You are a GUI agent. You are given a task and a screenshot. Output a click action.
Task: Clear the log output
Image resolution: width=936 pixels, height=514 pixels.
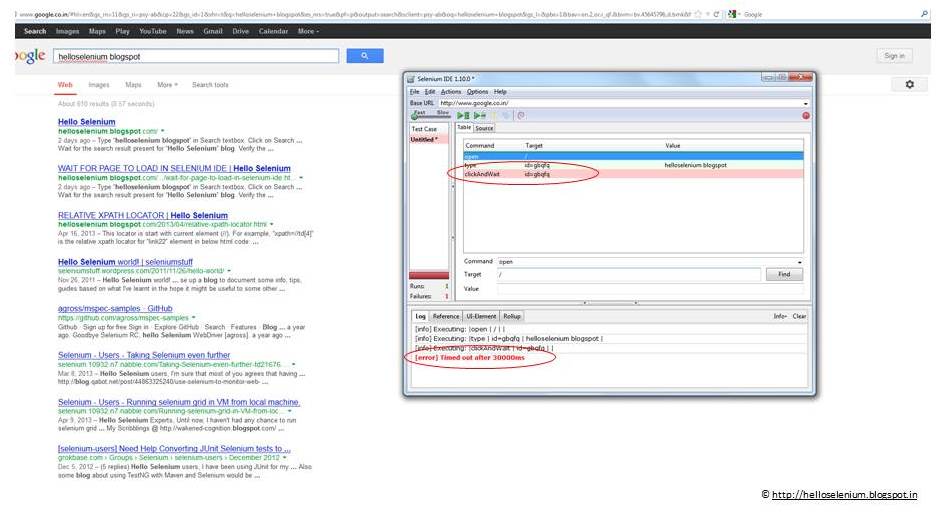pos(799,316)
